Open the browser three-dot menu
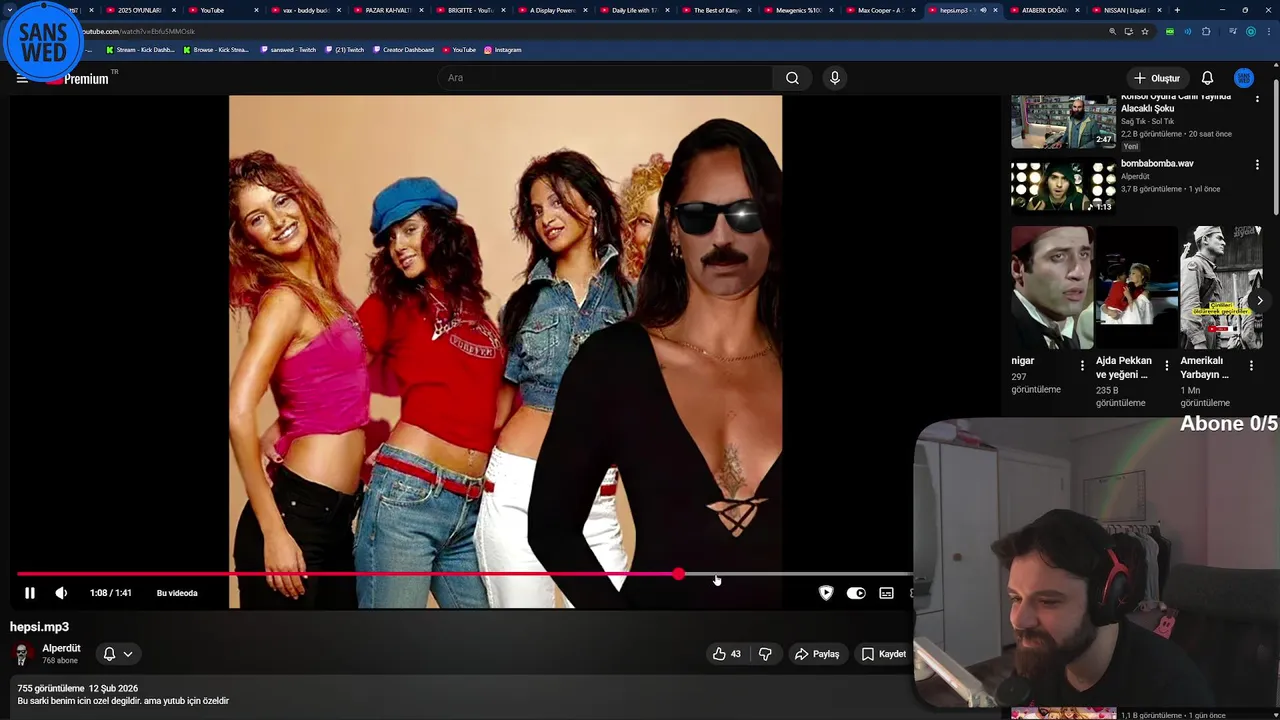This screenshot has width=1280, height=720. [x=1269, y=31]
